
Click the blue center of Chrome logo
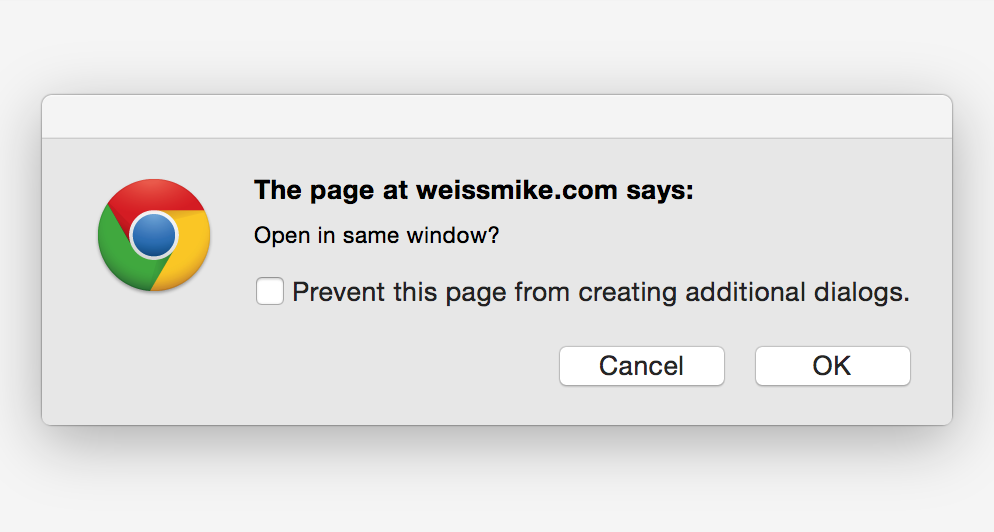click(x=154, y=236)
